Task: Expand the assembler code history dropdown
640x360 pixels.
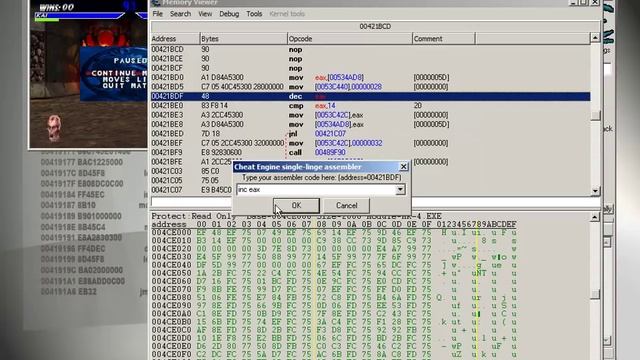Action: [400, 189]
